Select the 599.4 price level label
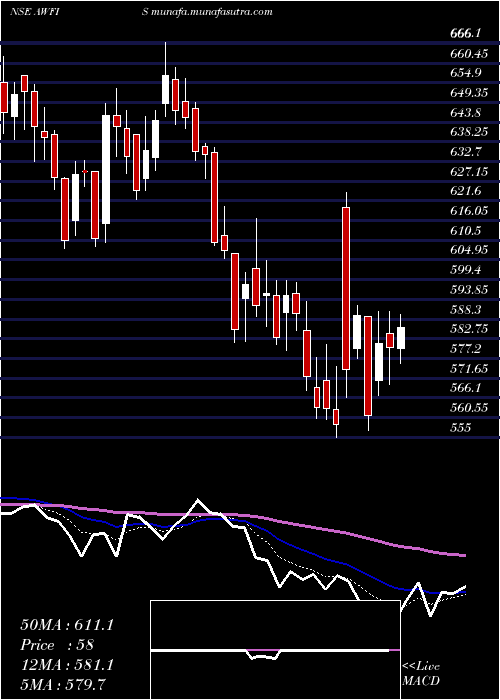Viewport: 500px width, 700px height. tap(466, 270)
